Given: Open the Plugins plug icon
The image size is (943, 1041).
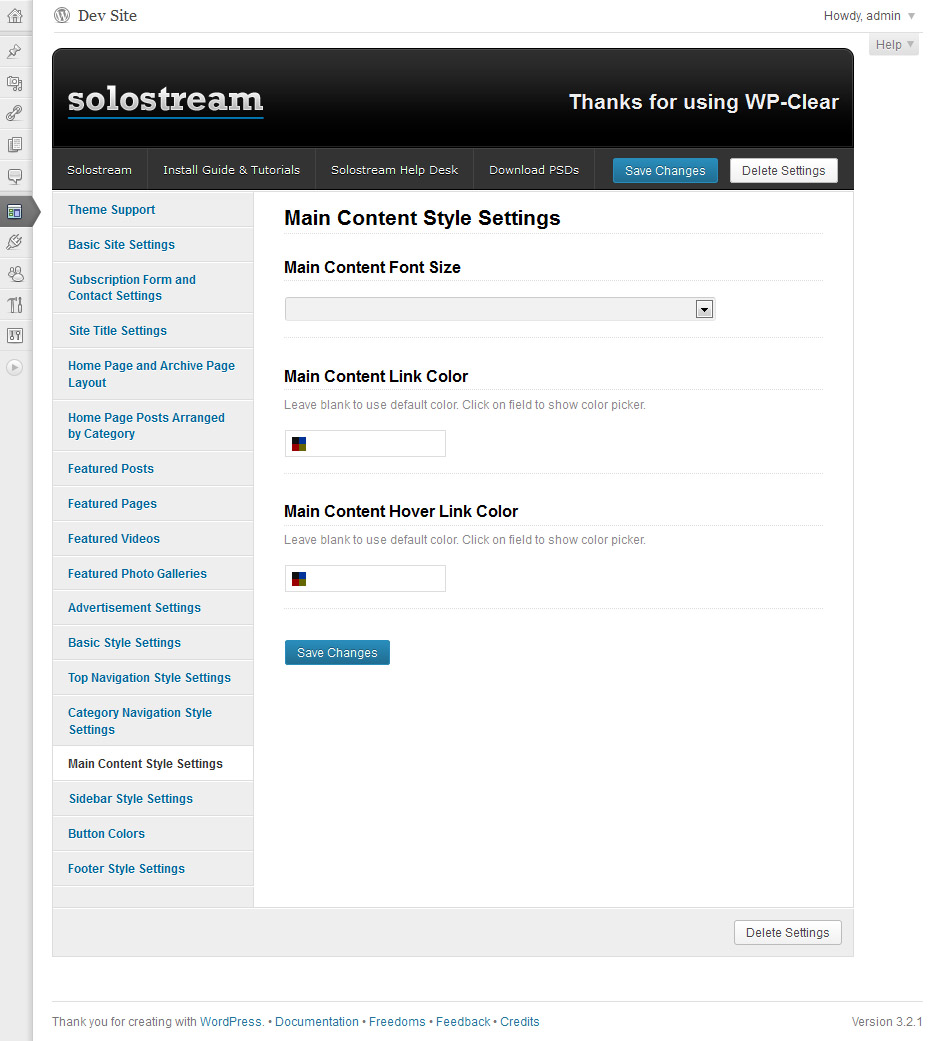Looking at the screenshot, I should 15,242.
